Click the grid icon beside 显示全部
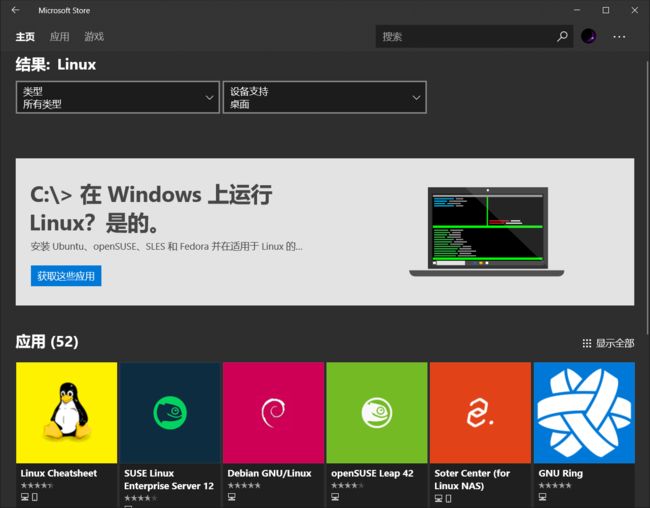This screenshot has height=508, width=650. click(x=587, y=343)
